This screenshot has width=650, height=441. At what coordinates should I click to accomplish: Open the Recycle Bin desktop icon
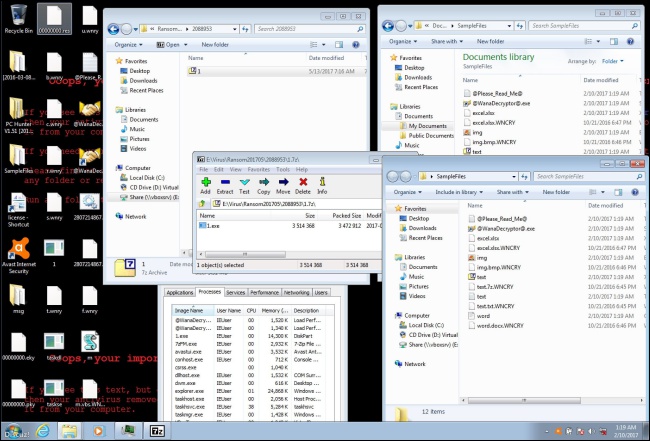(x=18, y=18)
